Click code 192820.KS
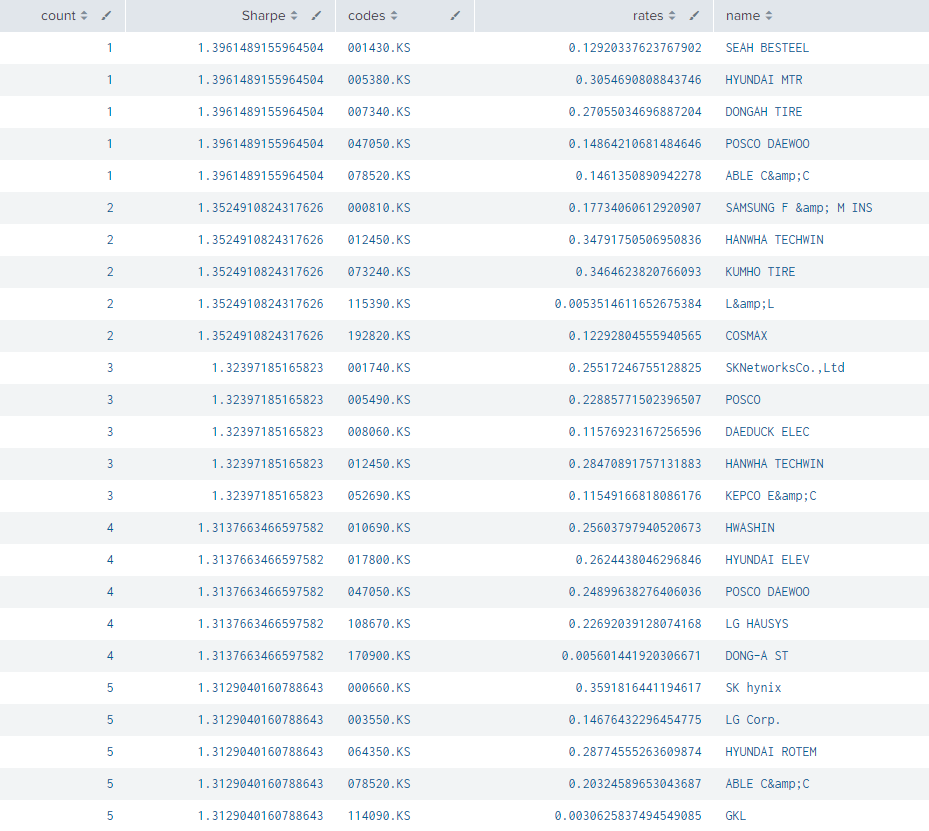This screenshot has width=929, height=831. pos(379,336)
